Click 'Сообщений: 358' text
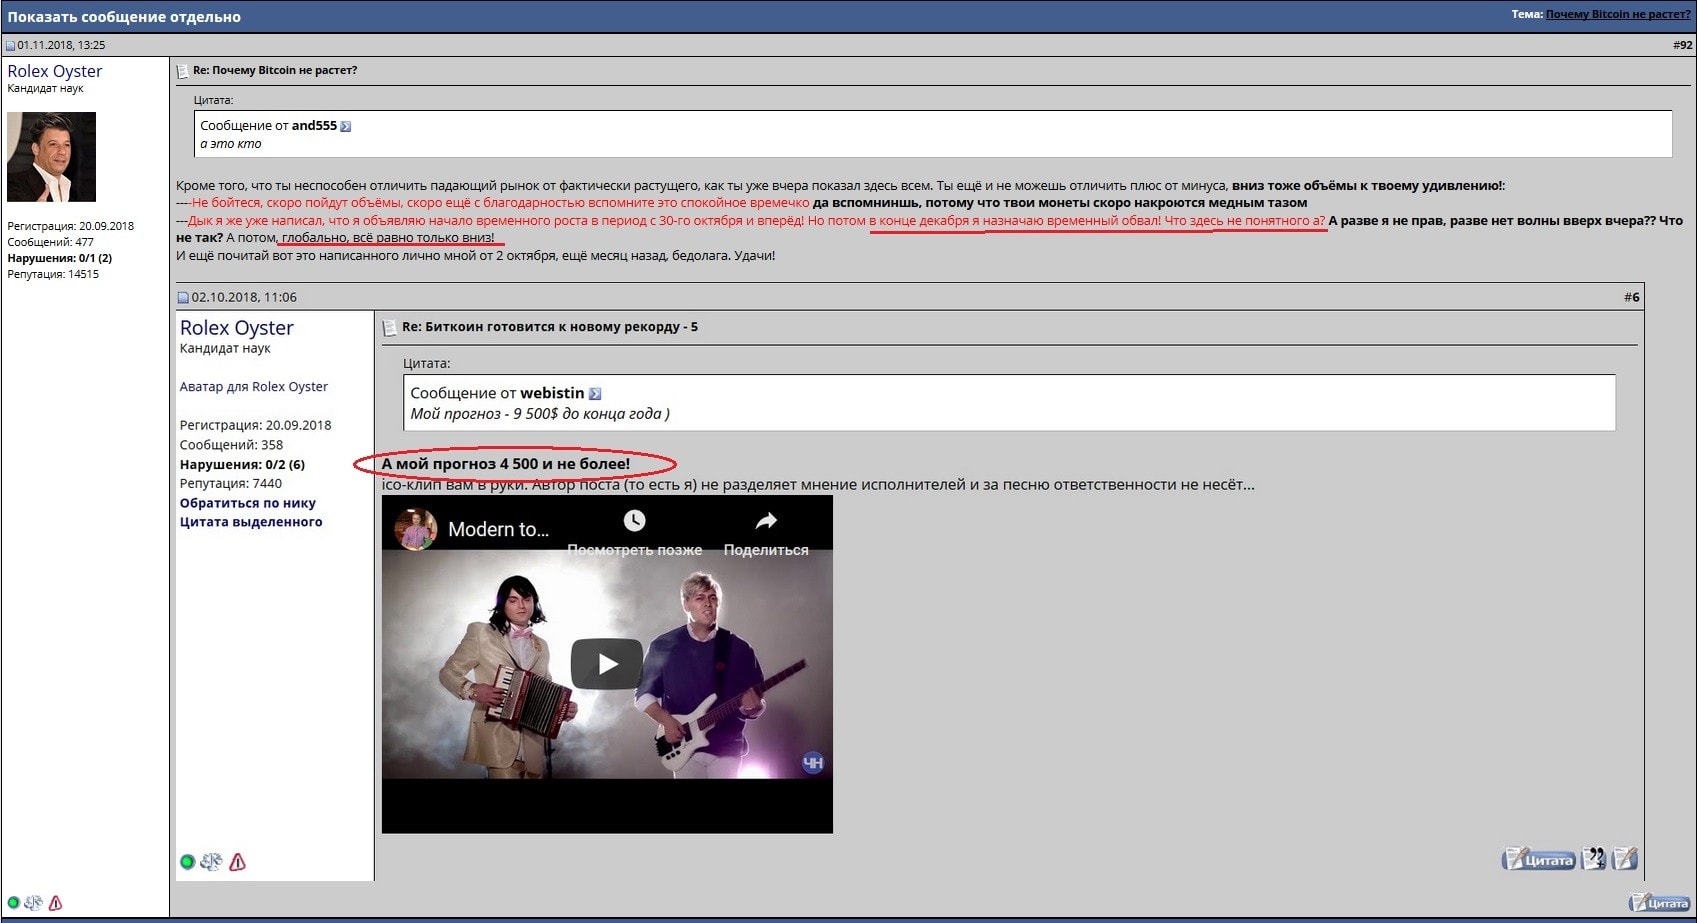Image resolution: width=1697 pixels, height=923 pixels. pyautogui.click(x=232, y=445)
